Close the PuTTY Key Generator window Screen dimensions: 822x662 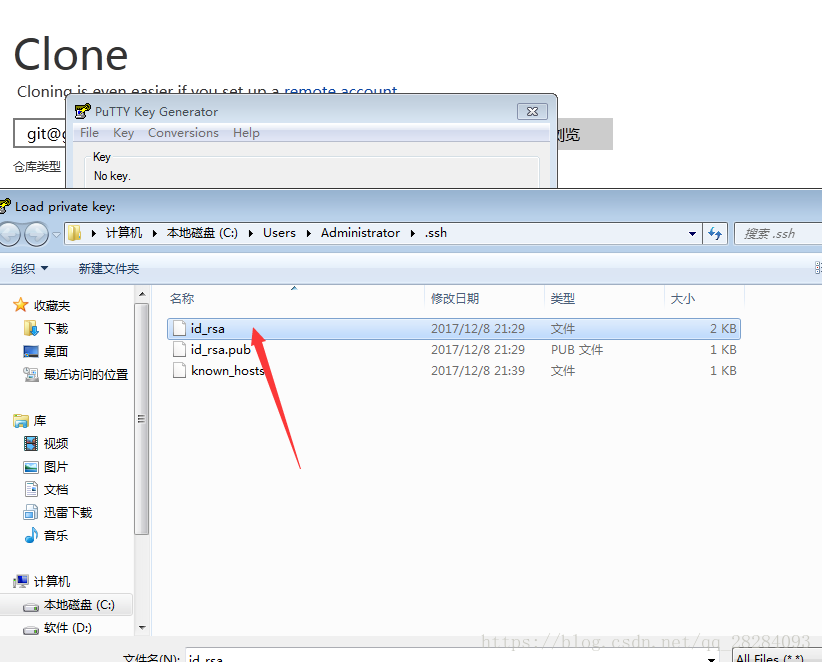(x=532, y=111)
